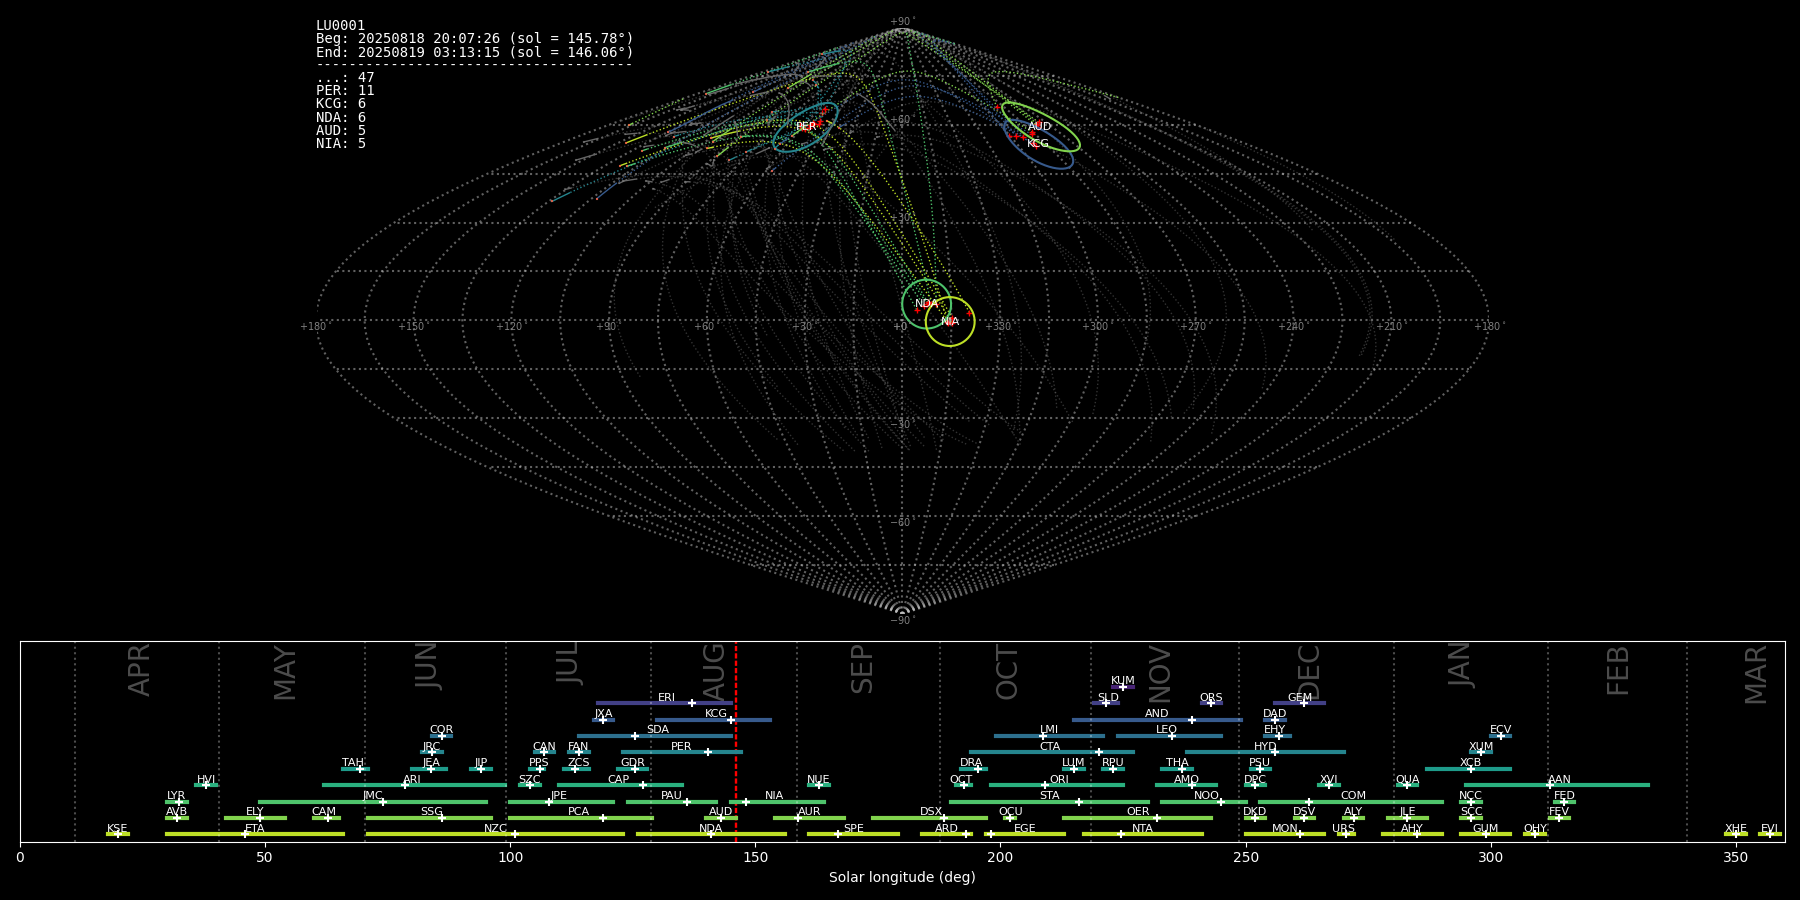The height and width of the screenshot is (900, 1800).
Task: Click the DRA shower label in timeline
Action: coord(971,763)
